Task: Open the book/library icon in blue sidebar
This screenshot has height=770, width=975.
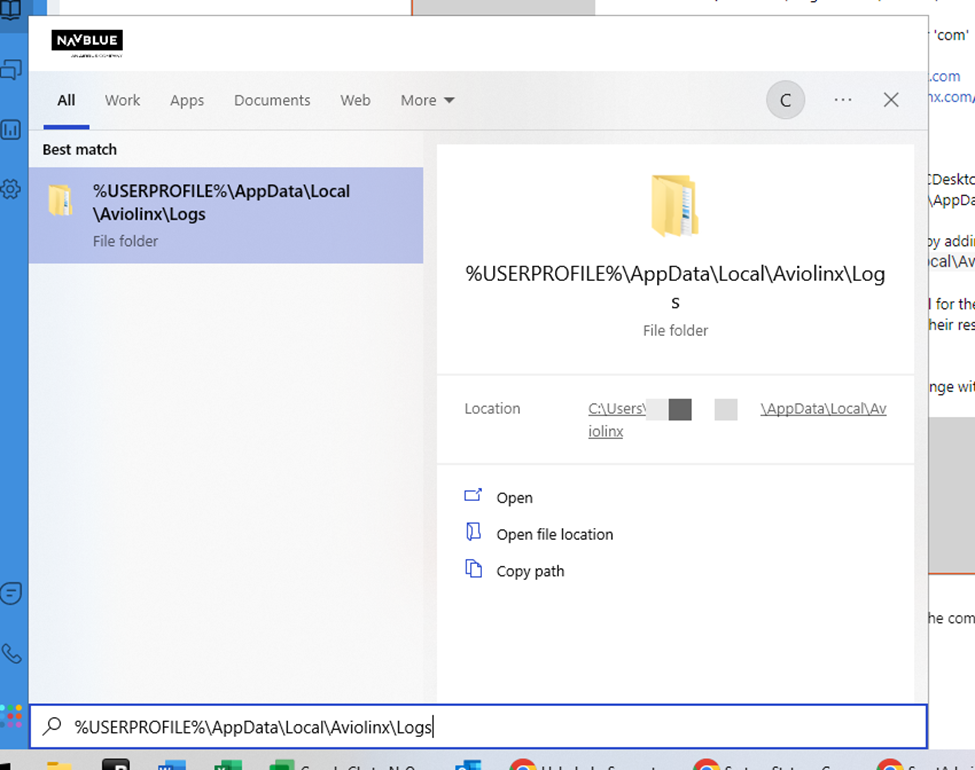Action: (x=10, y=10)
